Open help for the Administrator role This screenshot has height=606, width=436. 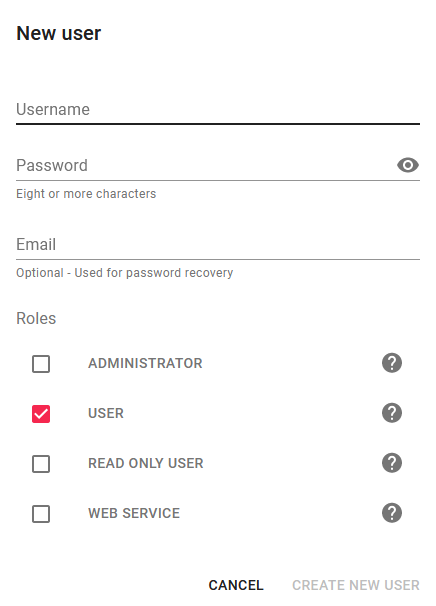(392, 363)
